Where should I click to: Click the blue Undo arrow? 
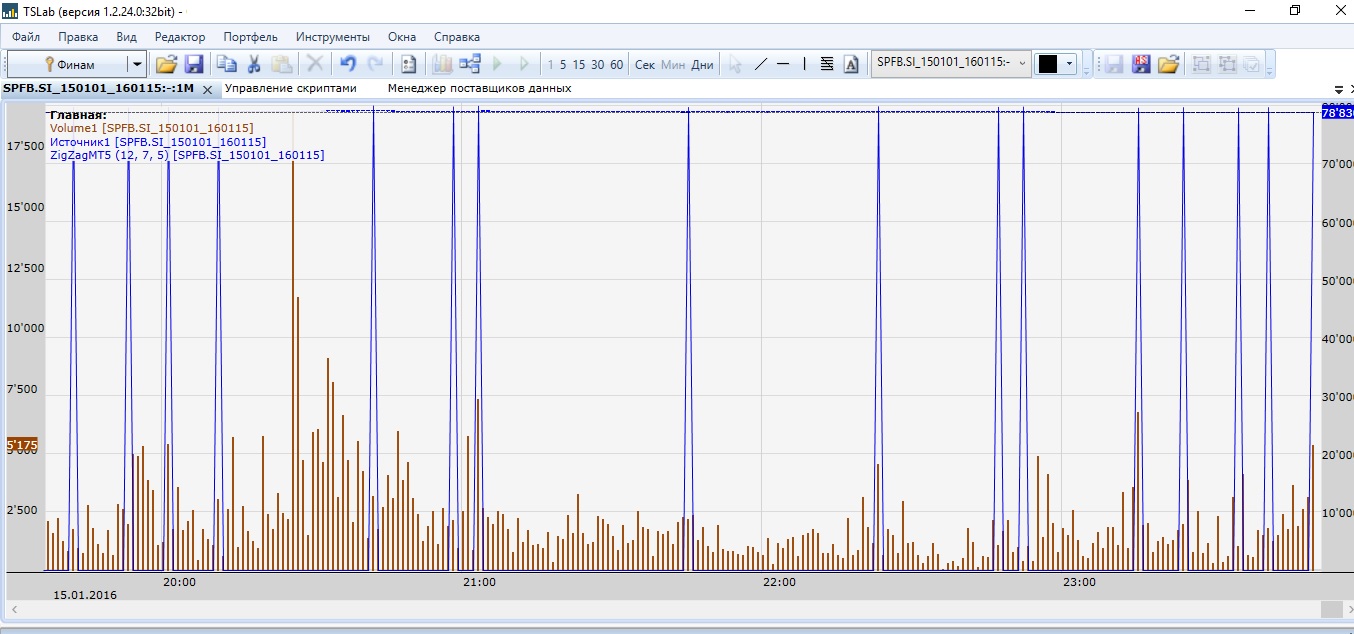pos(347,64)
